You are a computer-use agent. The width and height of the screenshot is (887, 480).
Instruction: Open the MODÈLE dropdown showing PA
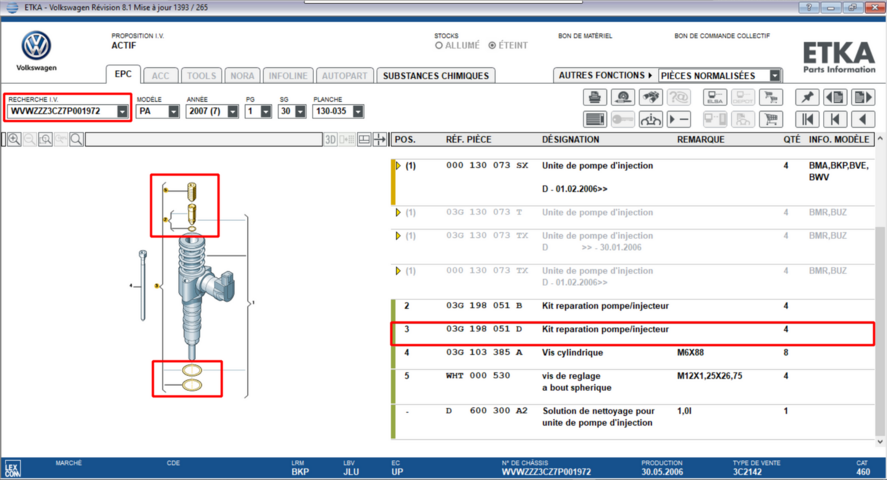click(174, 111)
